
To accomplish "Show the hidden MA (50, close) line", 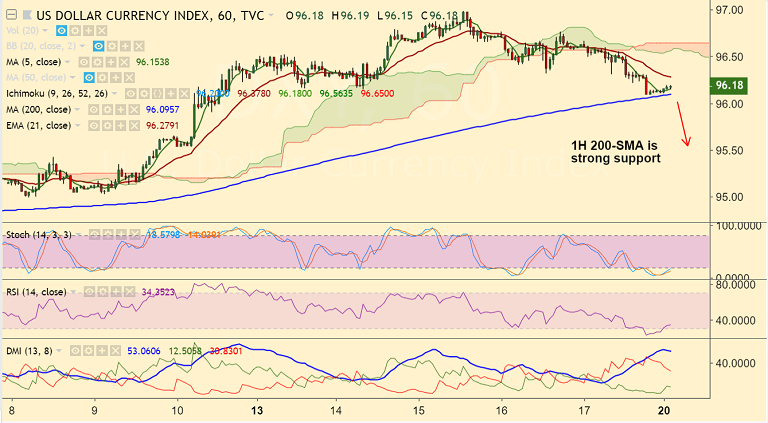I will click(x=89, y=77).
